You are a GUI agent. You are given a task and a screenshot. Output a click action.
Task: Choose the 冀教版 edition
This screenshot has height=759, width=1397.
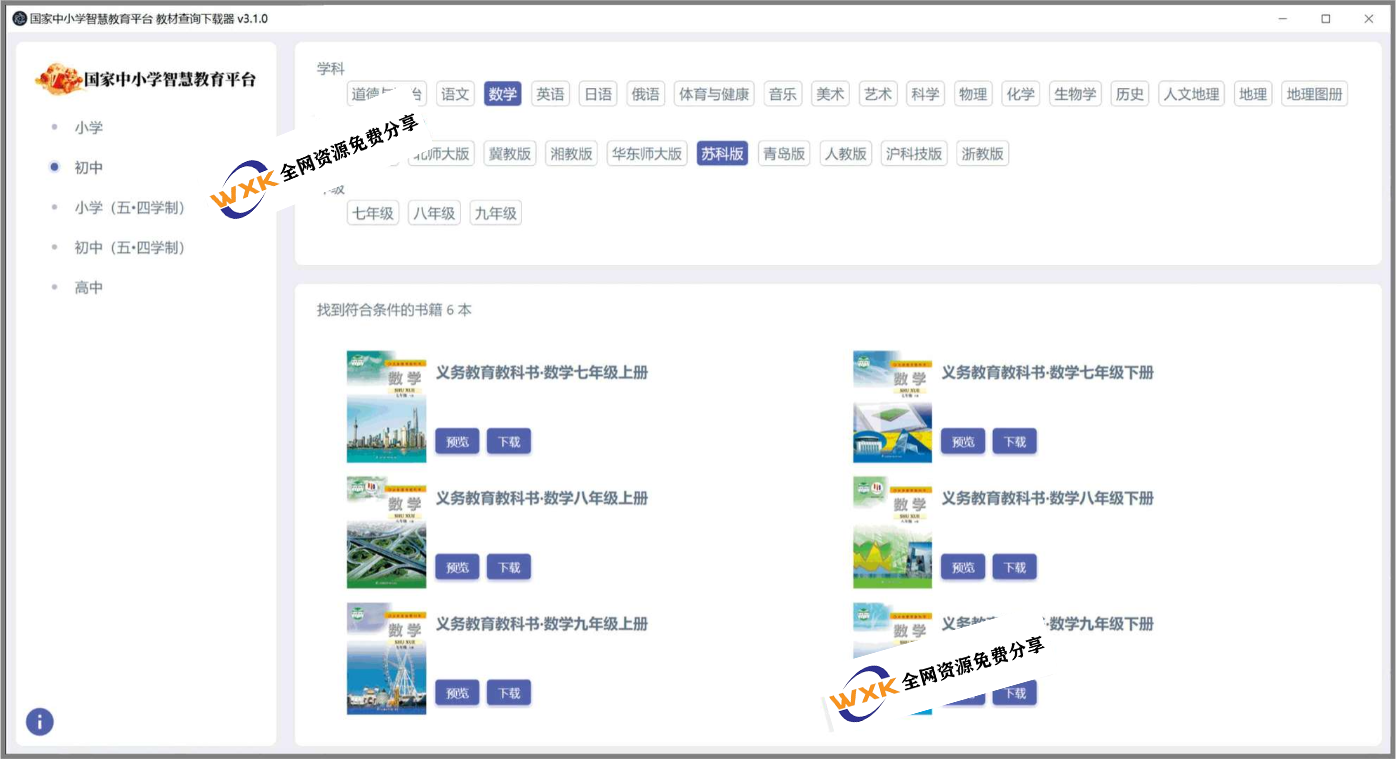[510, 154]
